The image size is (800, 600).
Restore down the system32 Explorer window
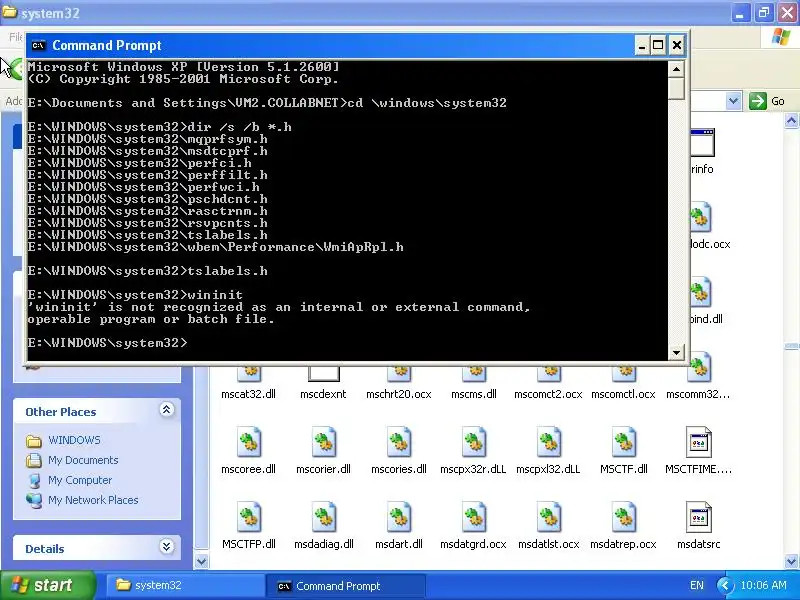click(764, 13)
